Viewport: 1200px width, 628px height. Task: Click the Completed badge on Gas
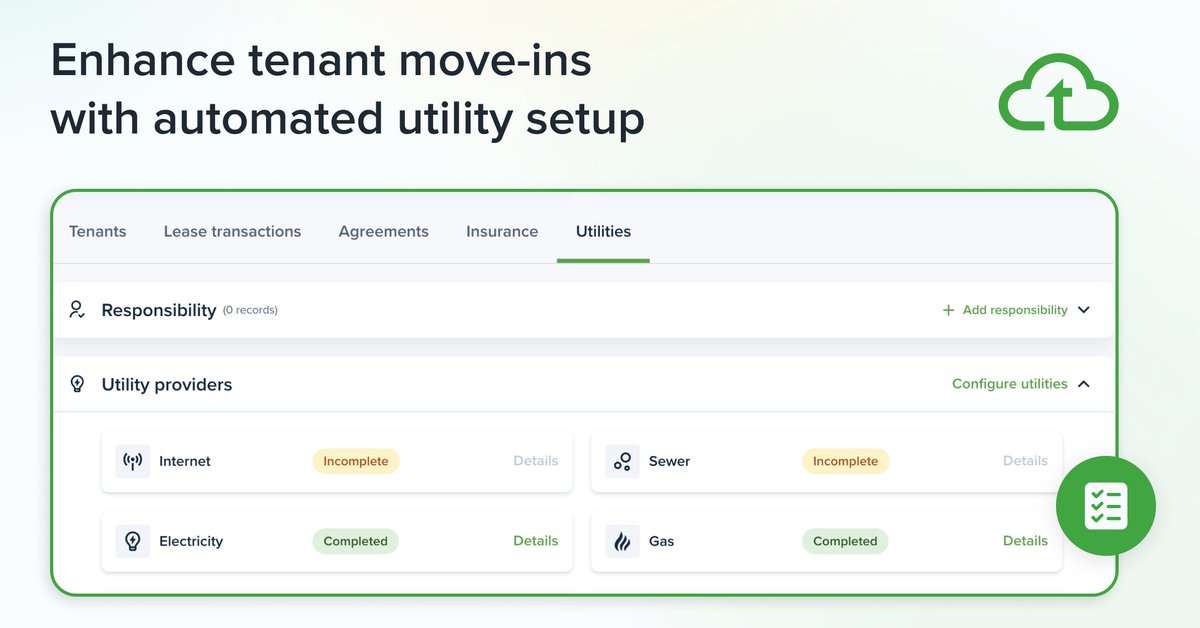coord(845,541)
